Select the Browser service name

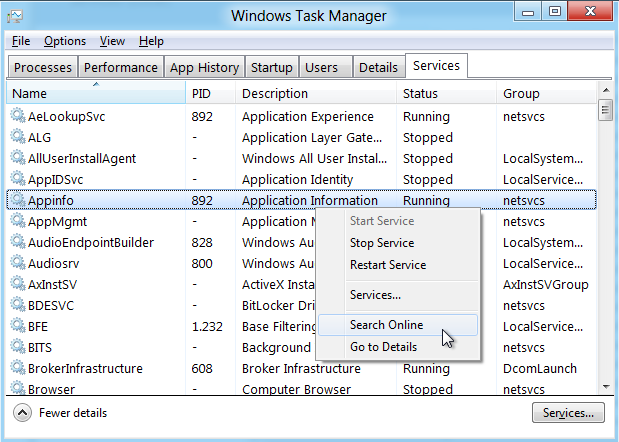point(51,389)
